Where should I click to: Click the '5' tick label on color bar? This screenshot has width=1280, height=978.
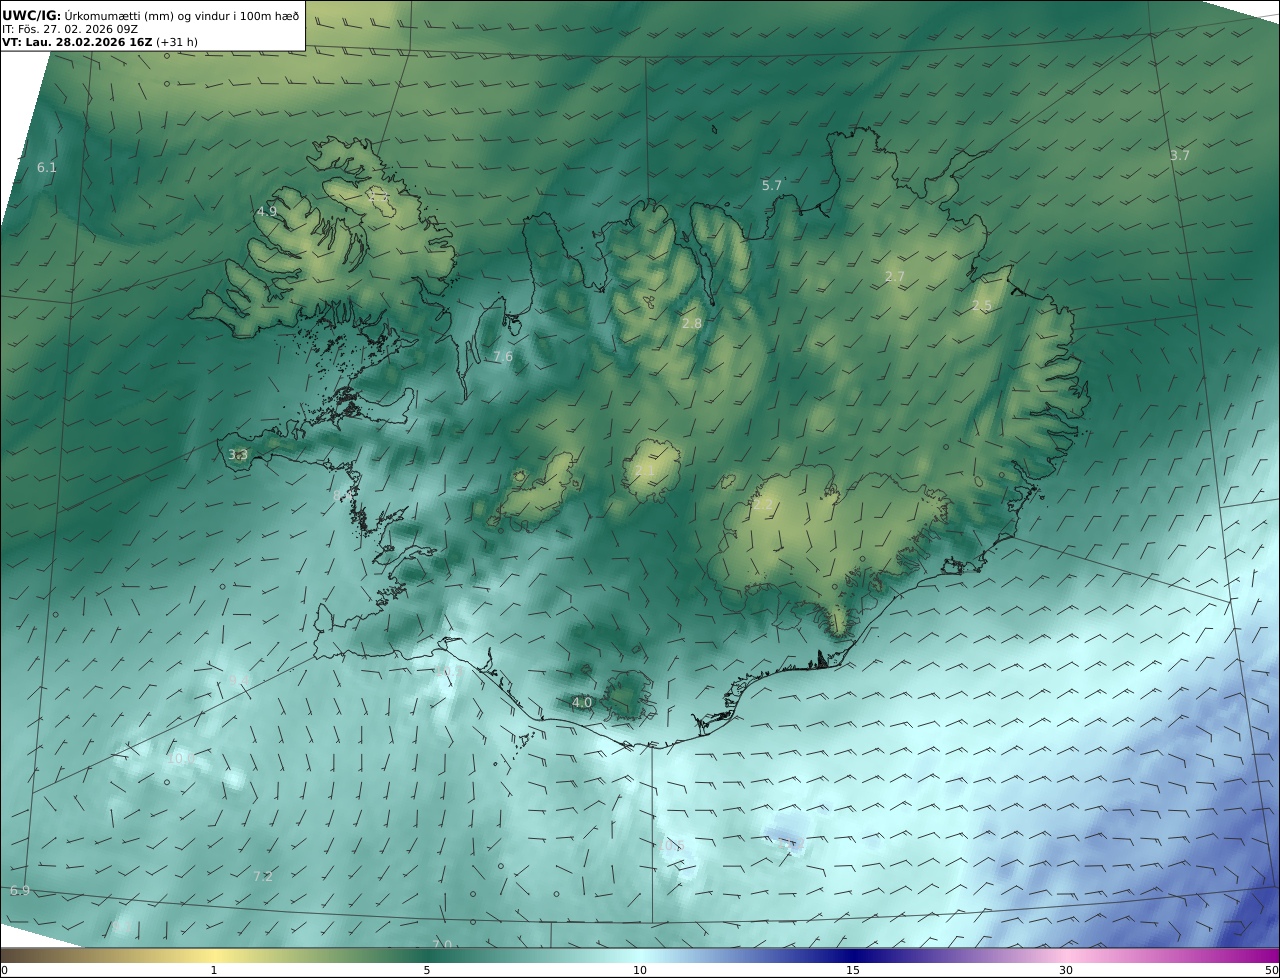tap(427, 971)
